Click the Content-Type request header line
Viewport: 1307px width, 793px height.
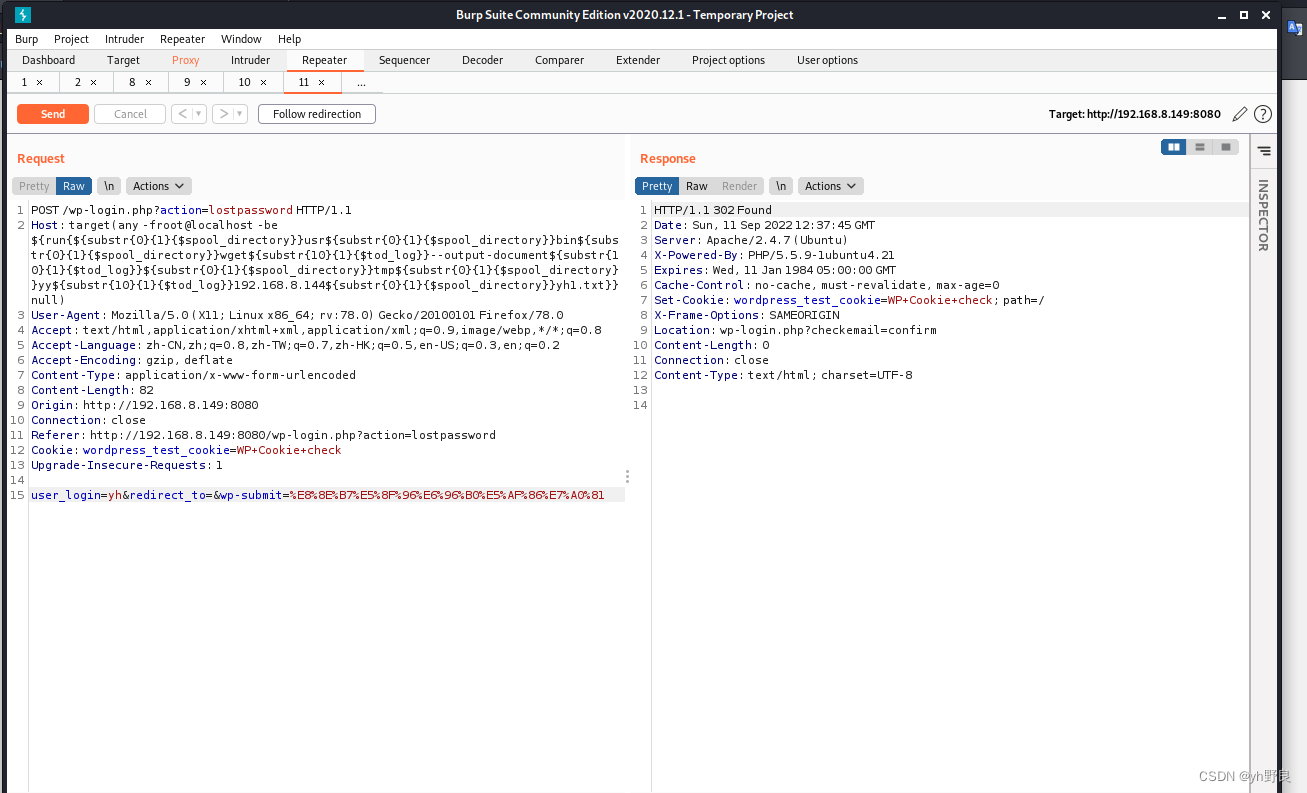click(x=193, y=375)
